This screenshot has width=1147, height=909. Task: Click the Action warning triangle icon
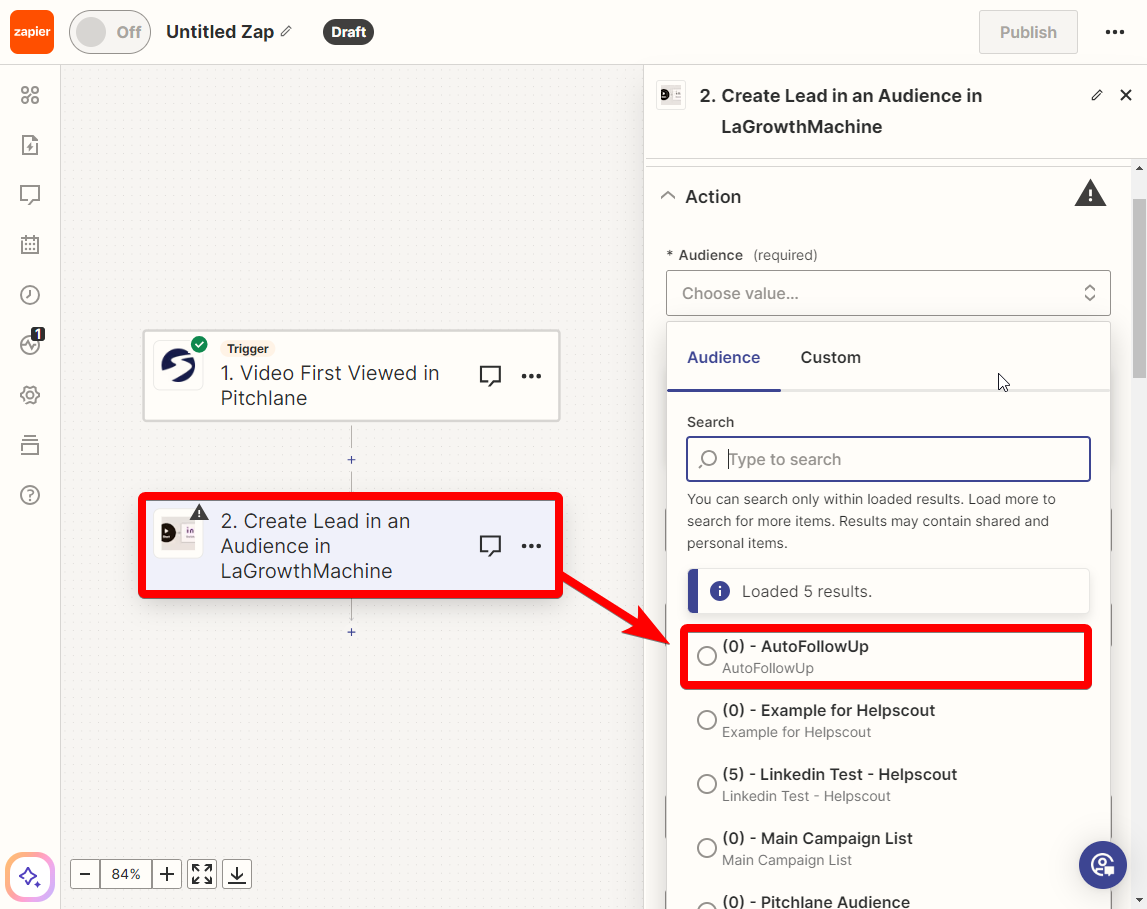[x=1090, y=194]
